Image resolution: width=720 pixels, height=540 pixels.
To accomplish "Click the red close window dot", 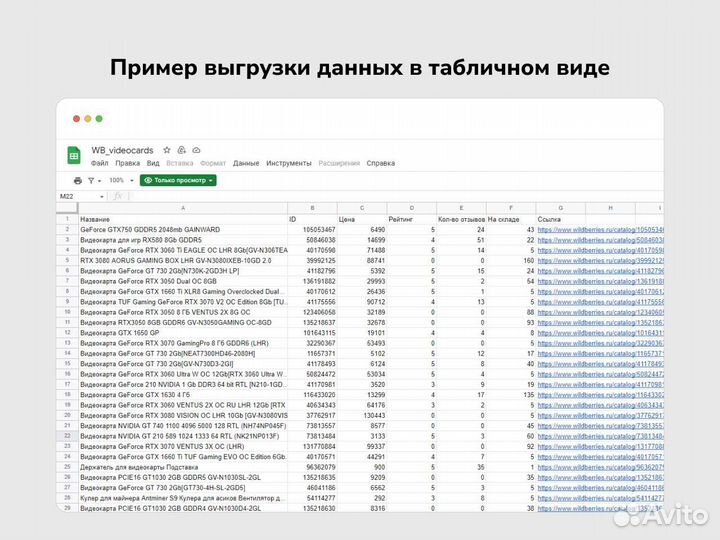I will click(76, 118).
